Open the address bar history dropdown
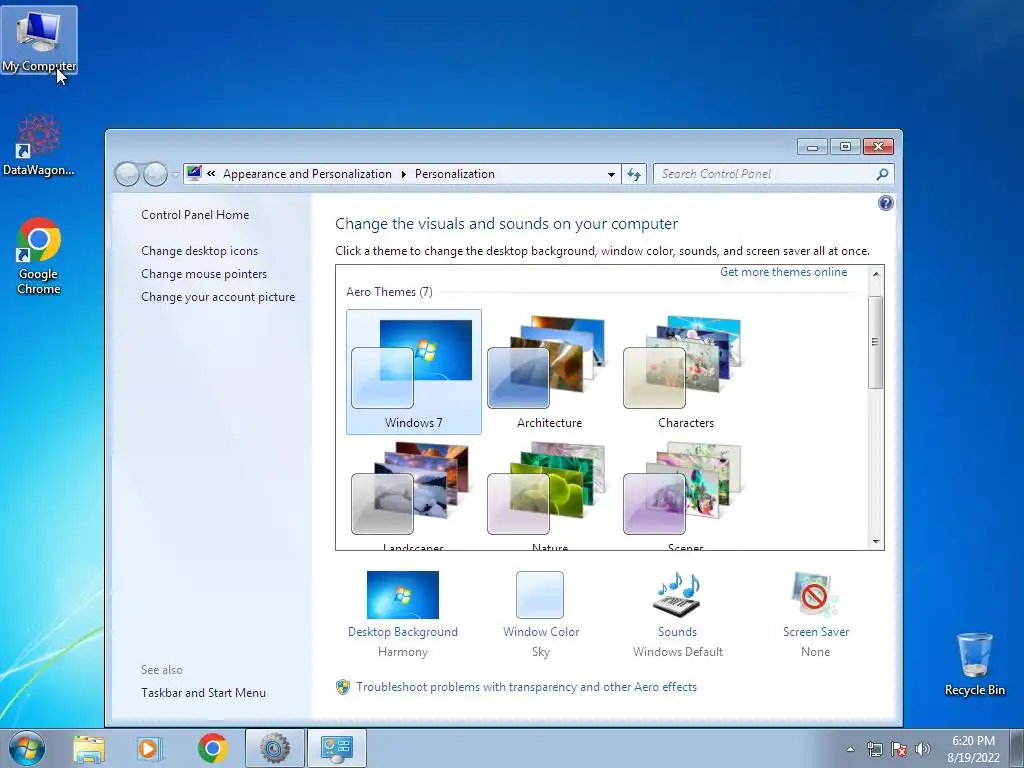This screenshot has width=1024, height=768. (611, 174)
